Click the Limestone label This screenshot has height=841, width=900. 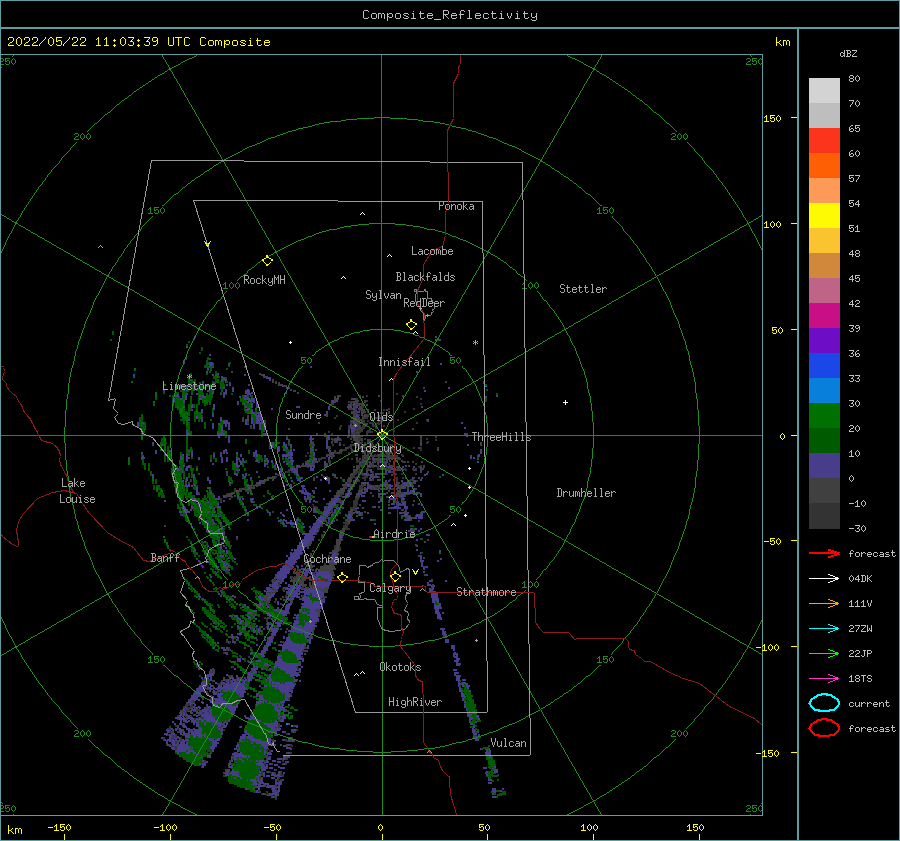click(x=189, y=386)
